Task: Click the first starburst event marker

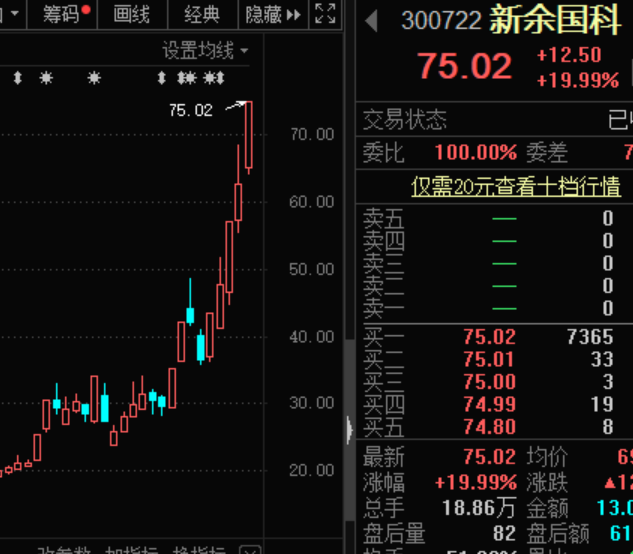Action: 46,78
